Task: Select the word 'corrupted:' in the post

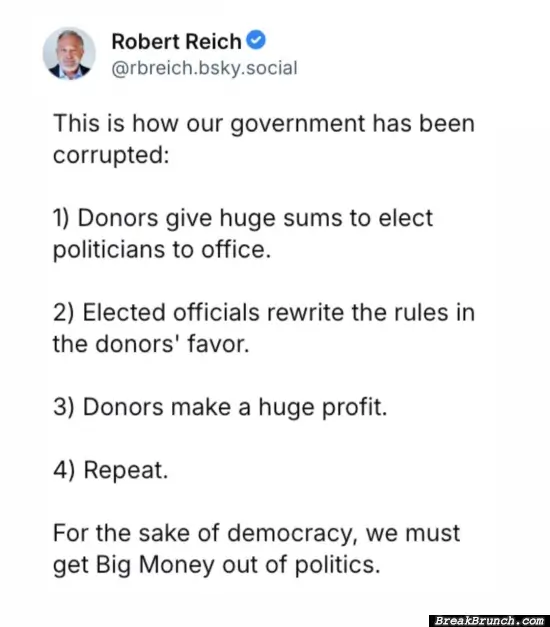Action: click(111, 155)
